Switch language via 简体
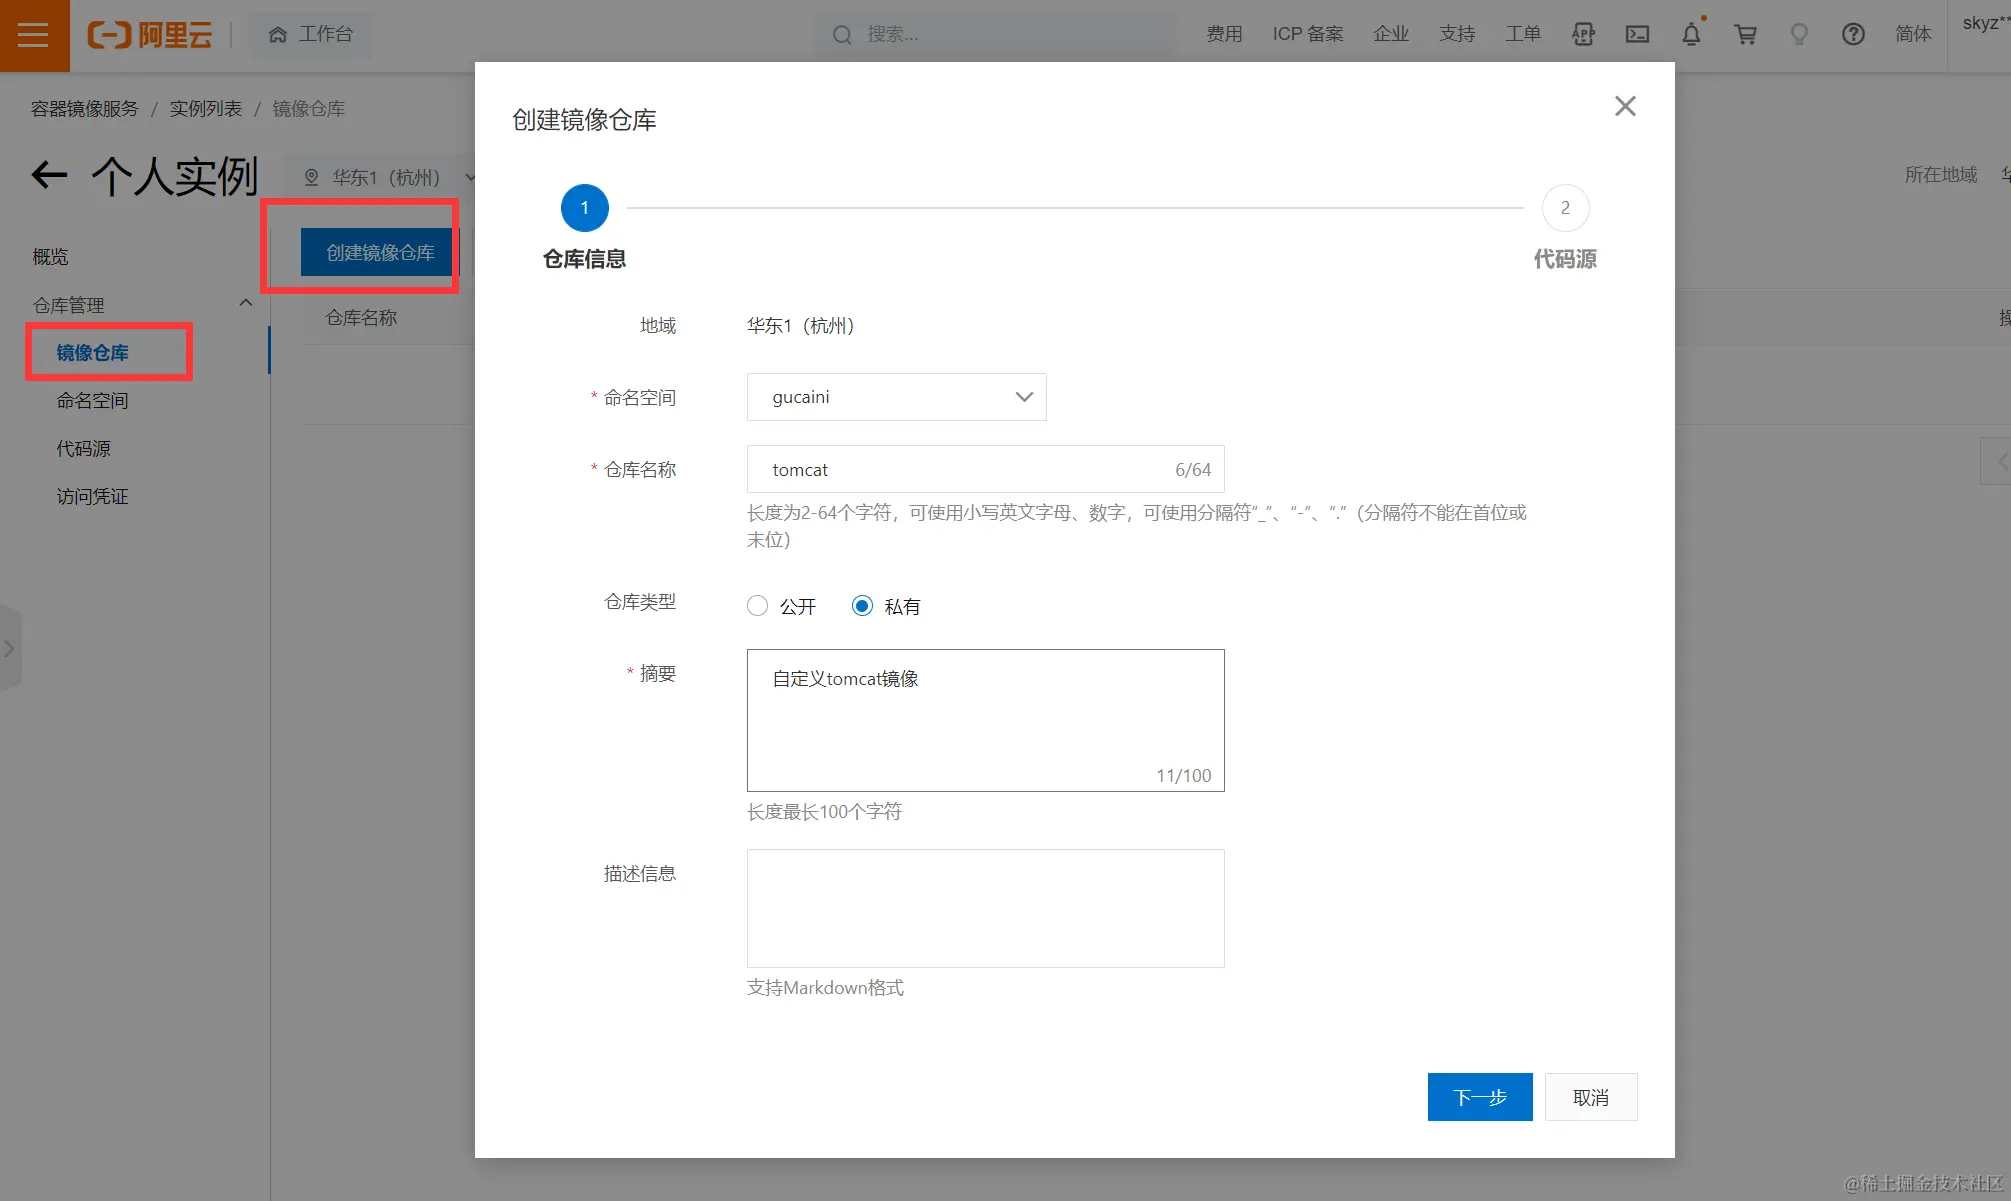The height and width of the screenshot is (1201, 2011). (1913, 34)
